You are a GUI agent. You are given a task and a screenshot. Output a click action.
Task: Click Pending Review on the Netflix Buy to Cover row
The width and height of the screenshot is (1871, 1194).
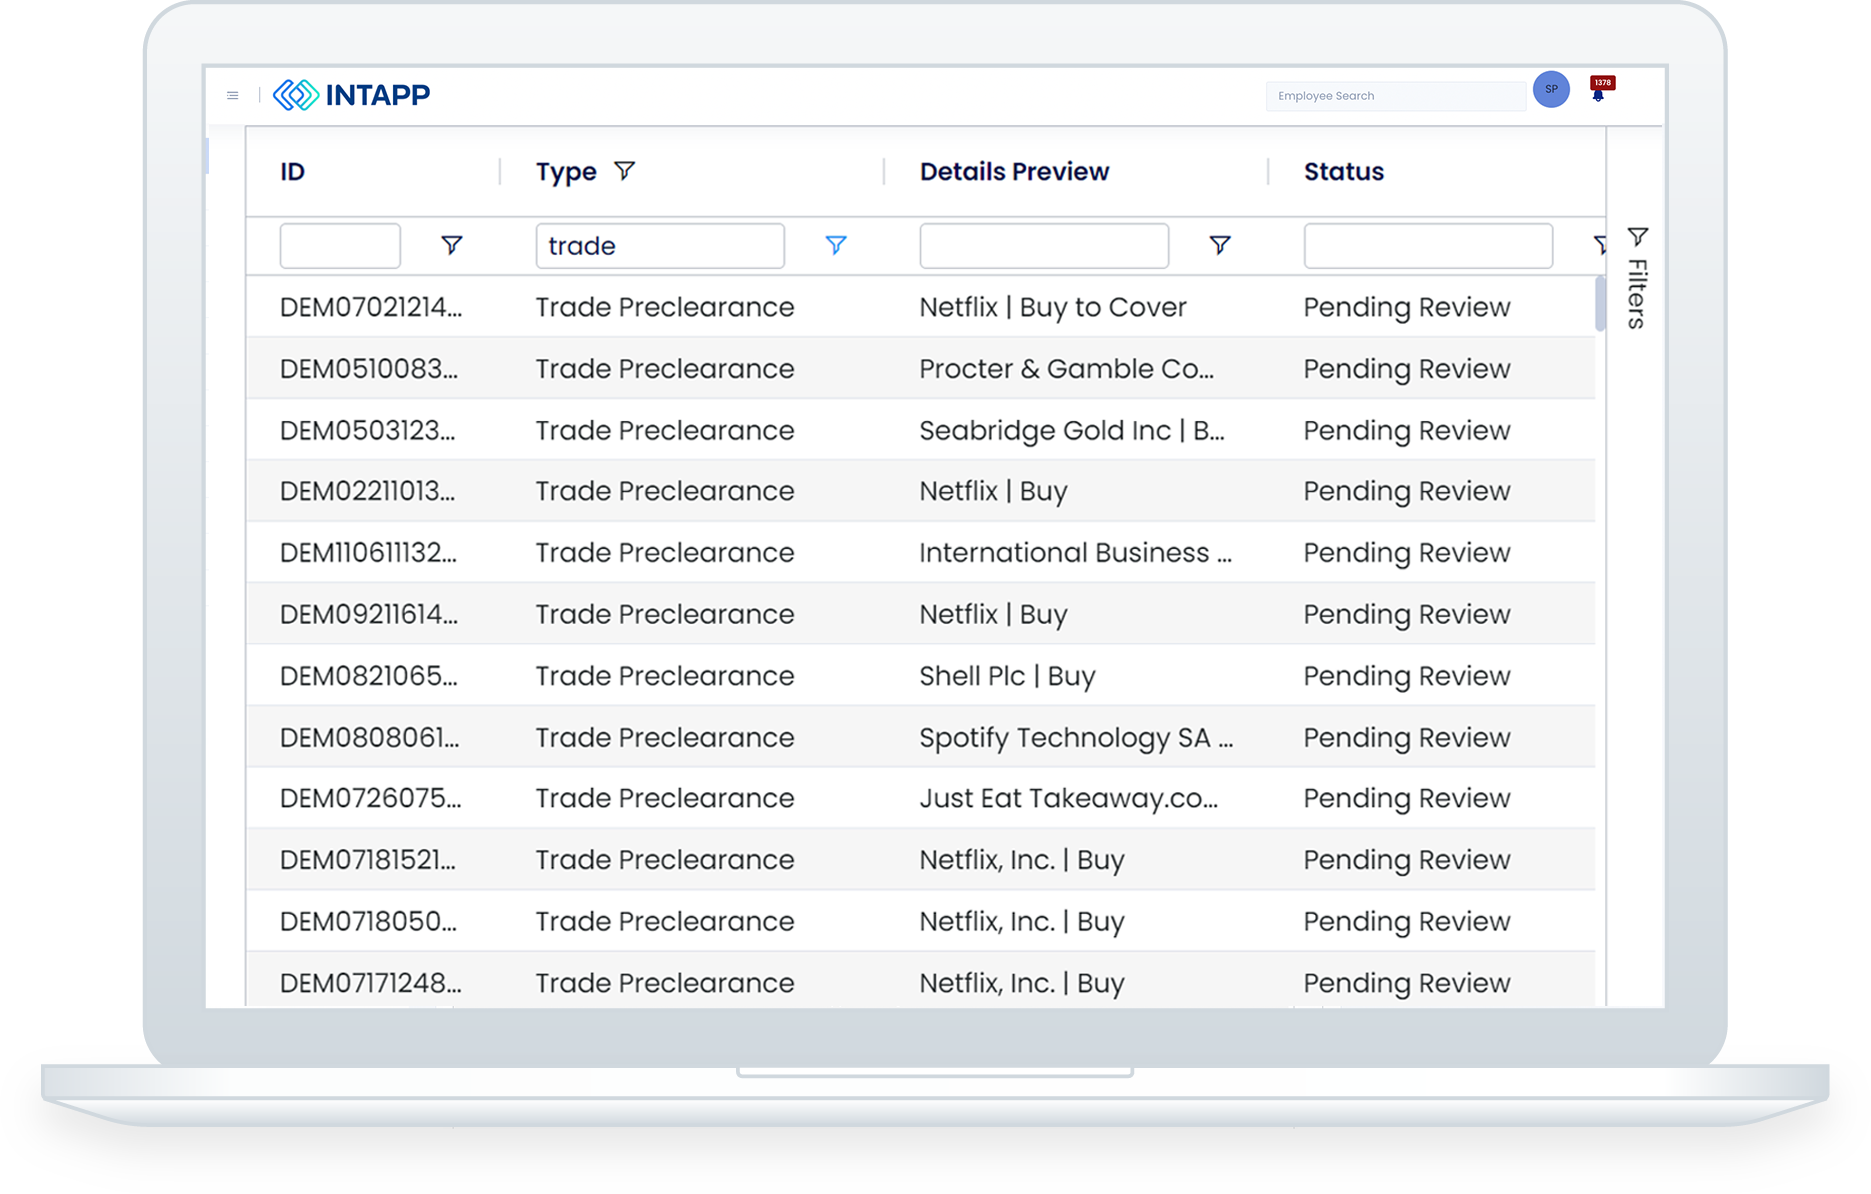(x=1406, y=307)
